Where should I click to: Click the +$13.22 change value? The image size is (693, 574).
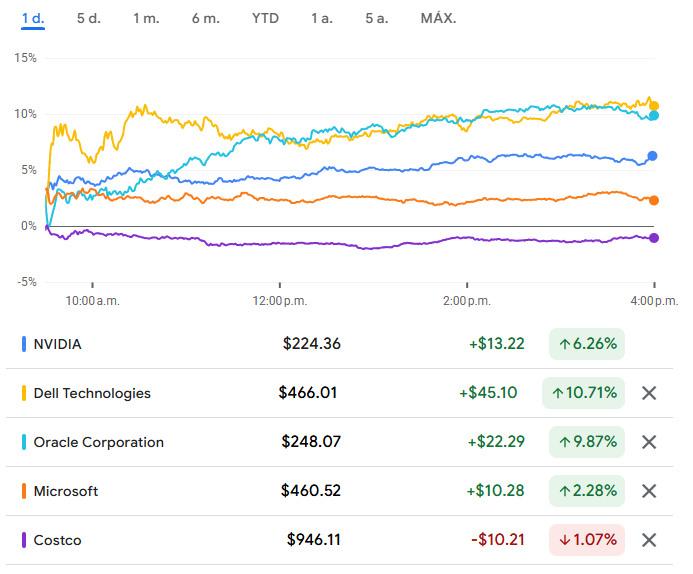tap(497, 344)
